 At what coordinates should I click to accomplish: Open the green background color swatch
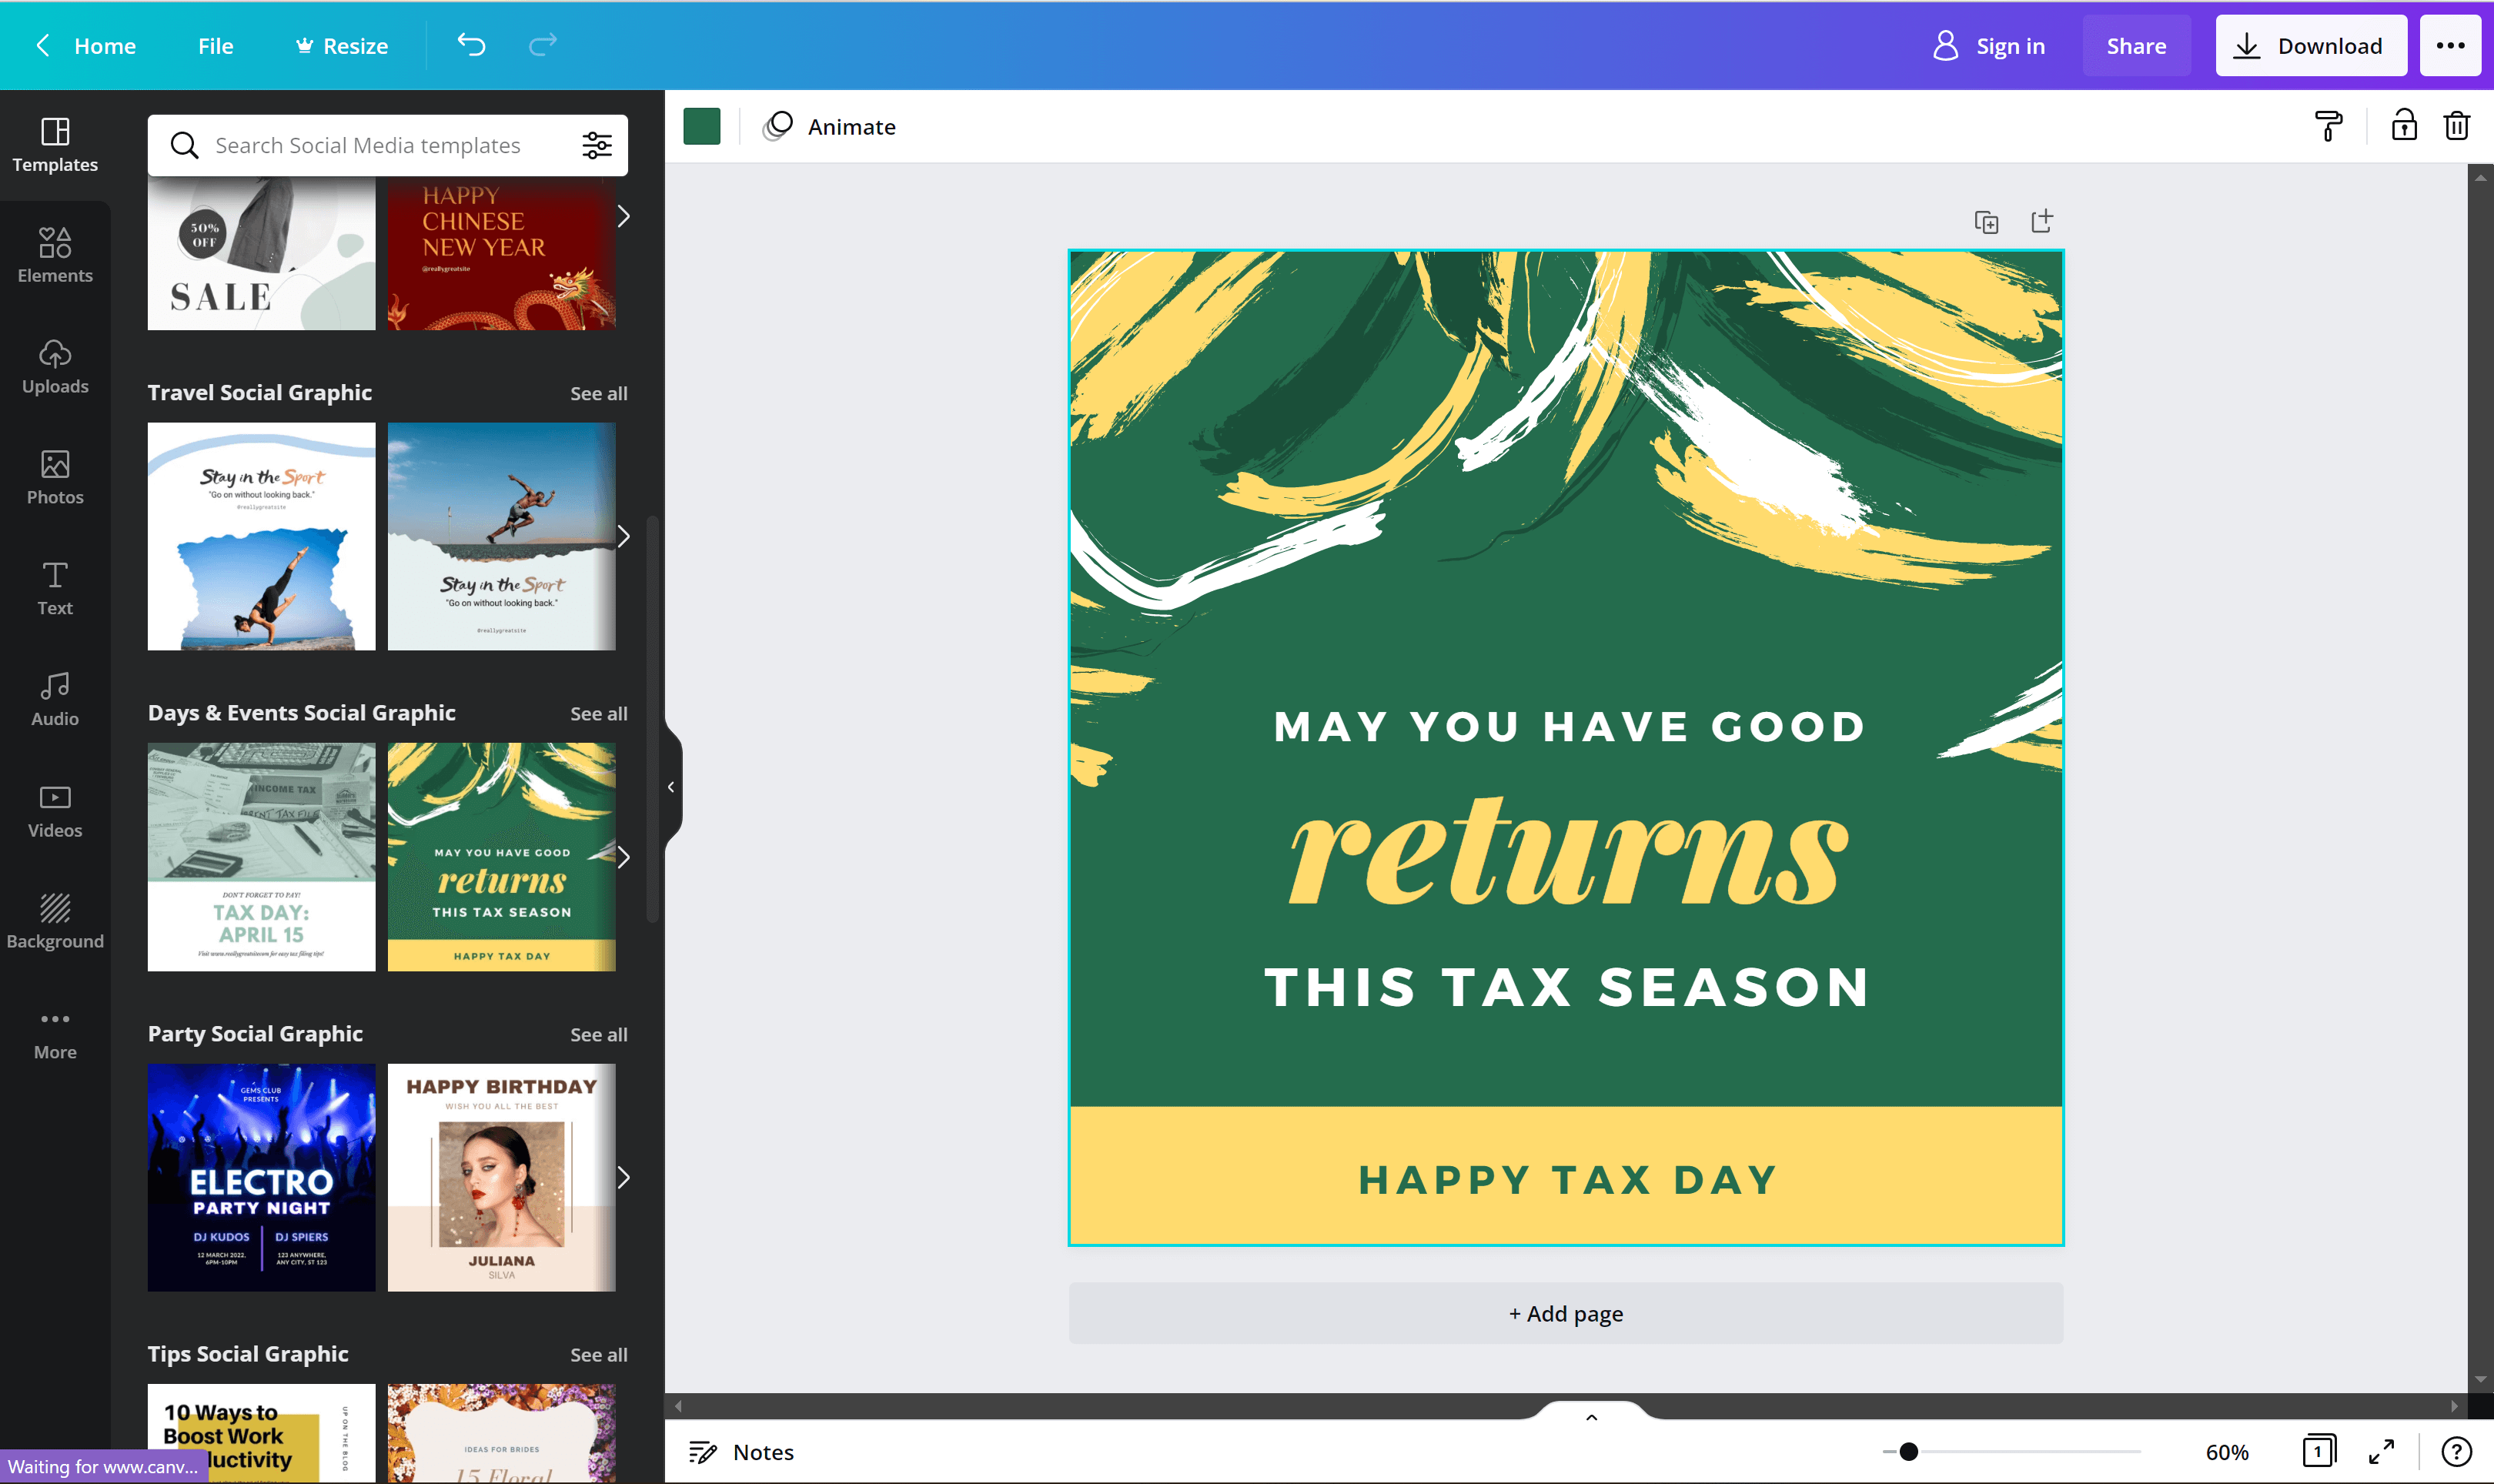[702, 127]
